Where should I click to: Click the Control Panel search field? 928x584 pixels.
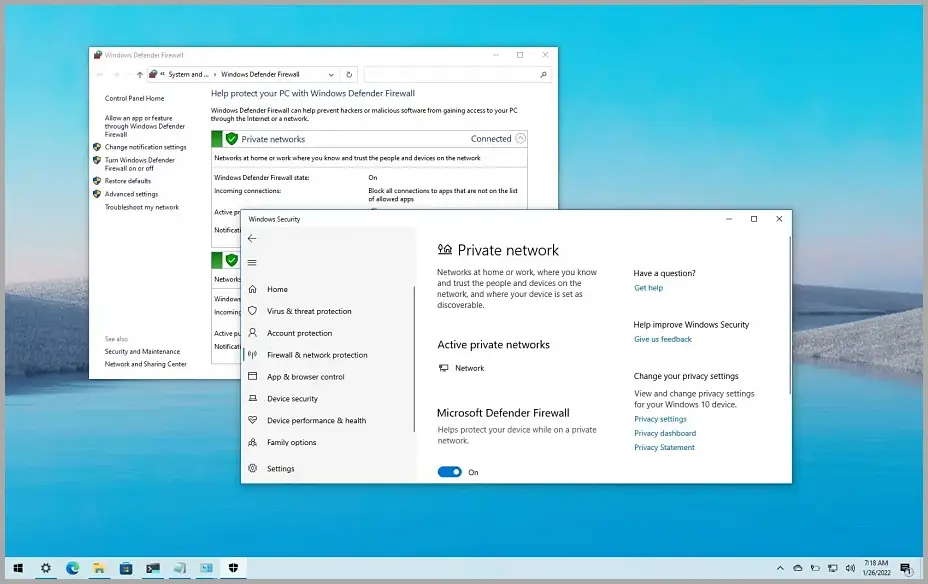tap(457, 75)
